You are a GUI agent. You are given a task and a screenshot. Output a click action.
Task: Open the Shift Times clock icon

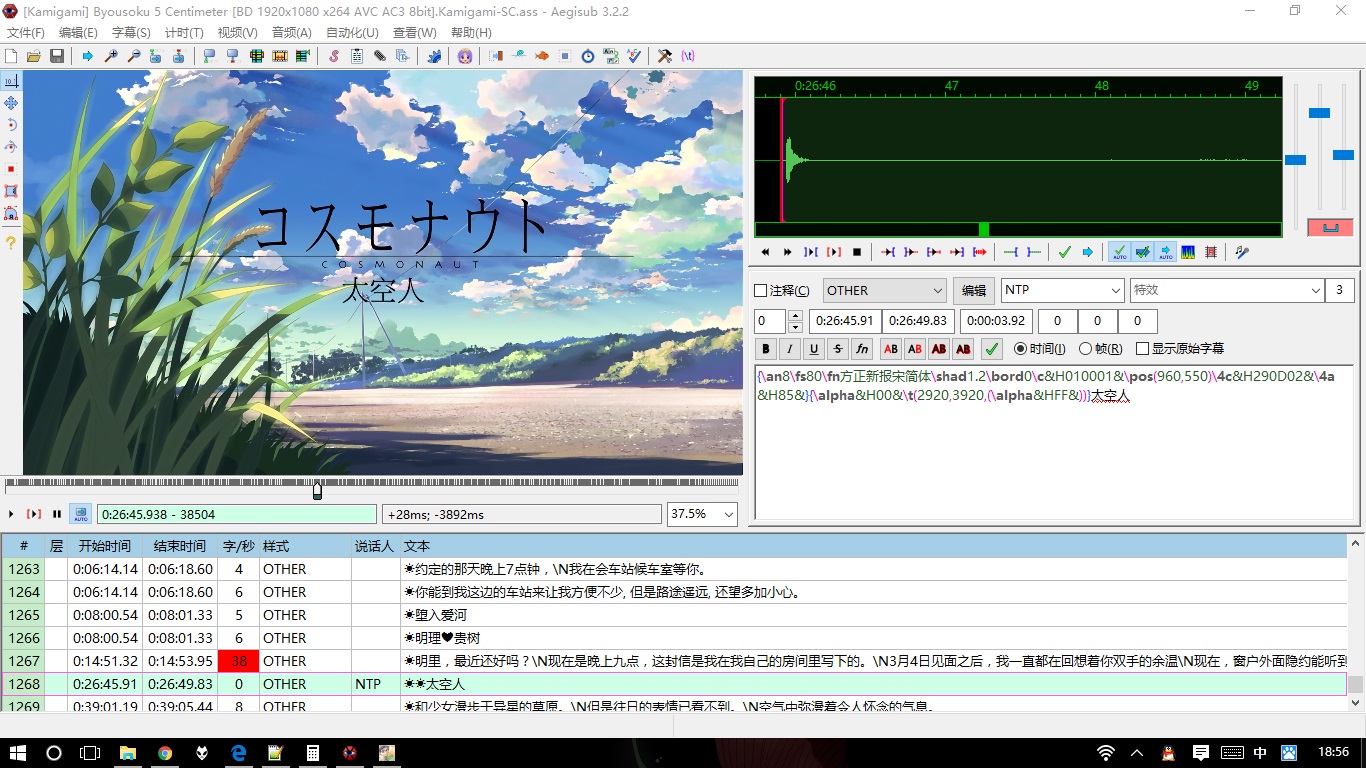(588, 56)
